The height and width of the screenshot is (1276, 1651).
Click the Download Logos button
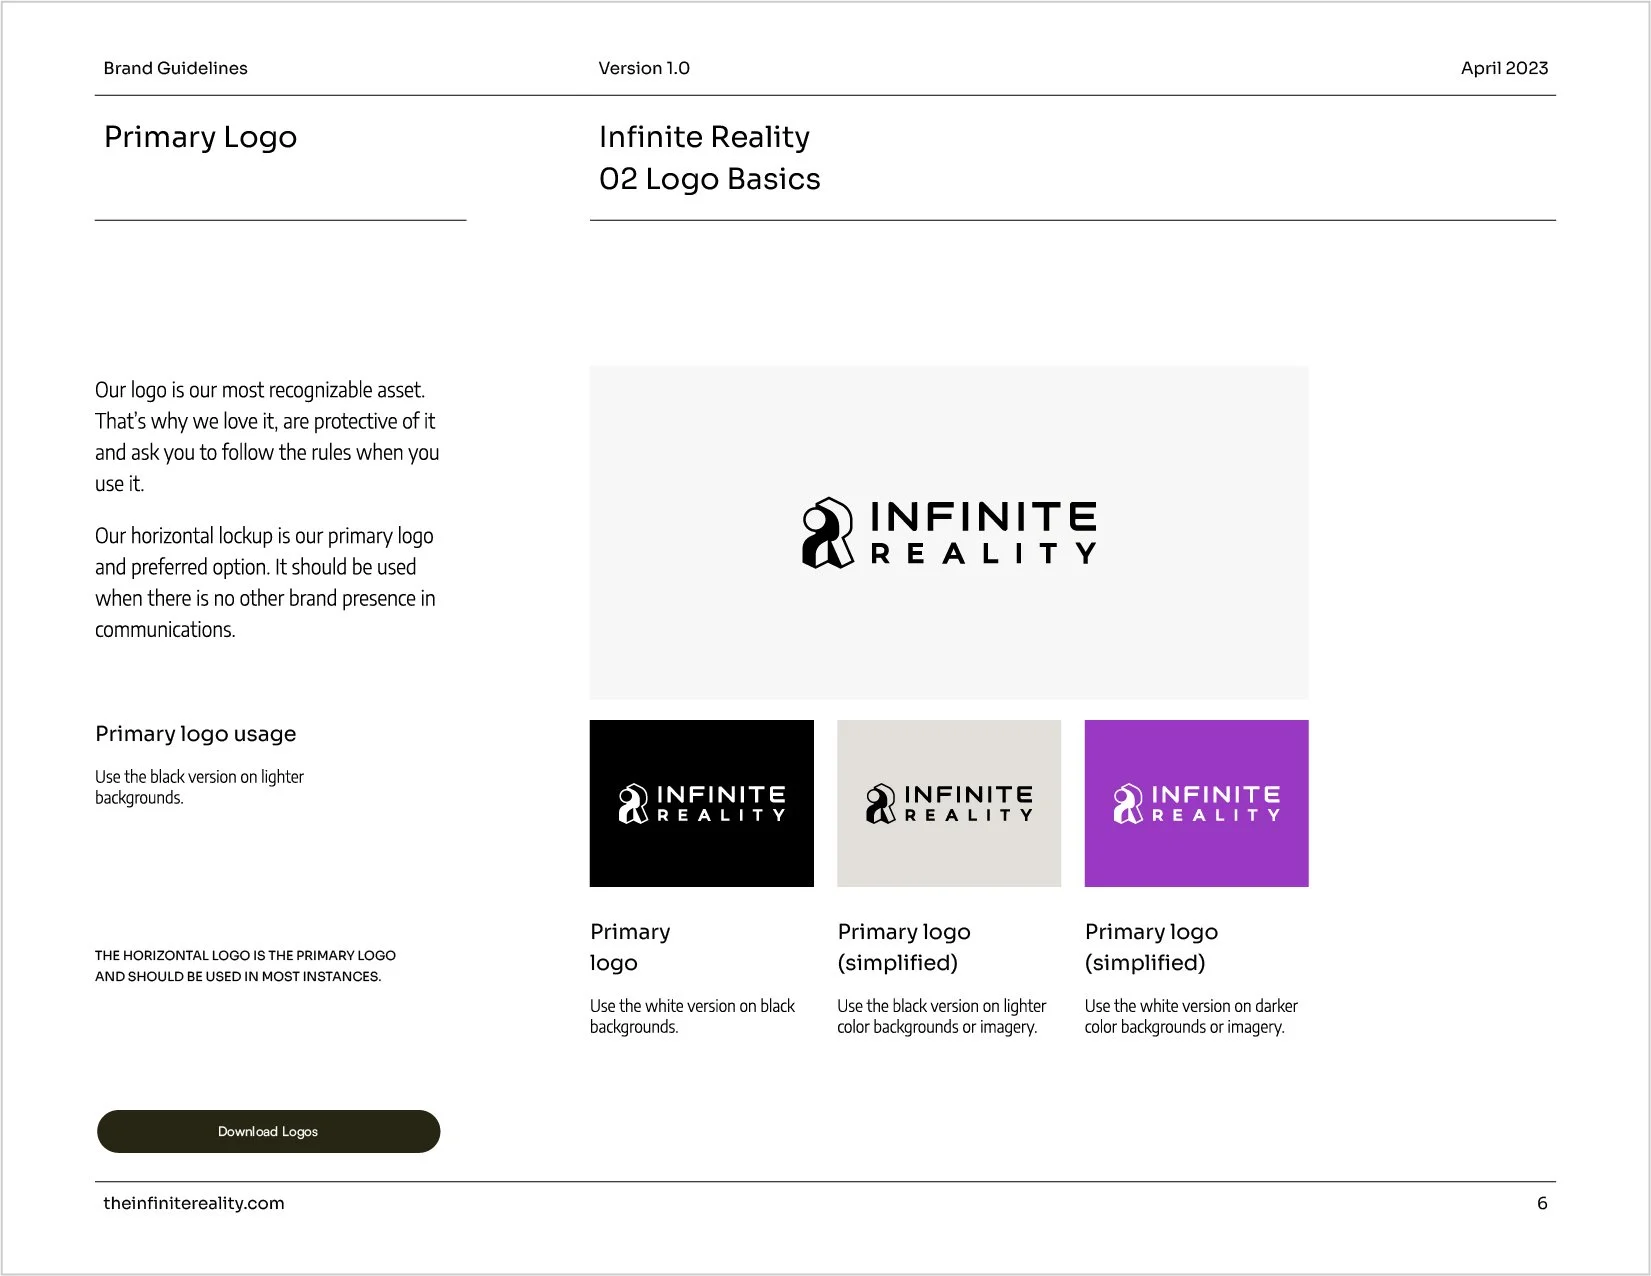click(268, 1131)
